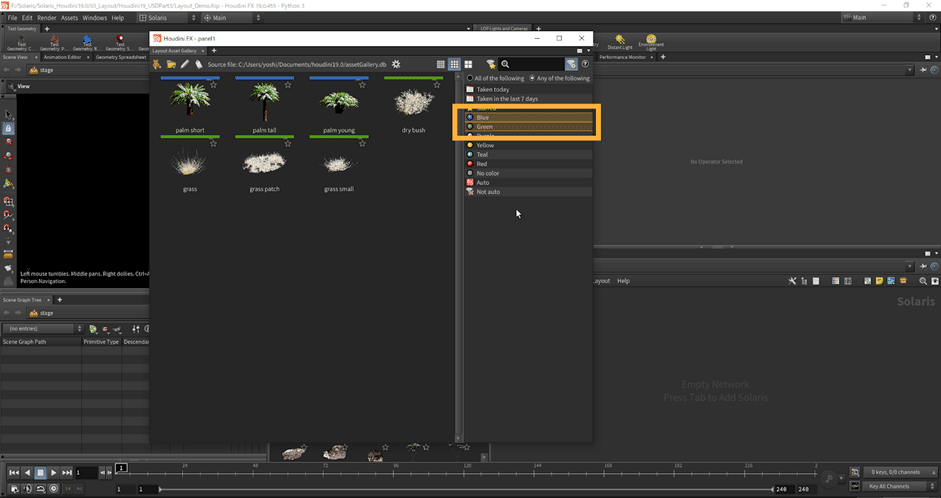Play animation backward

[x=27, y=473]
